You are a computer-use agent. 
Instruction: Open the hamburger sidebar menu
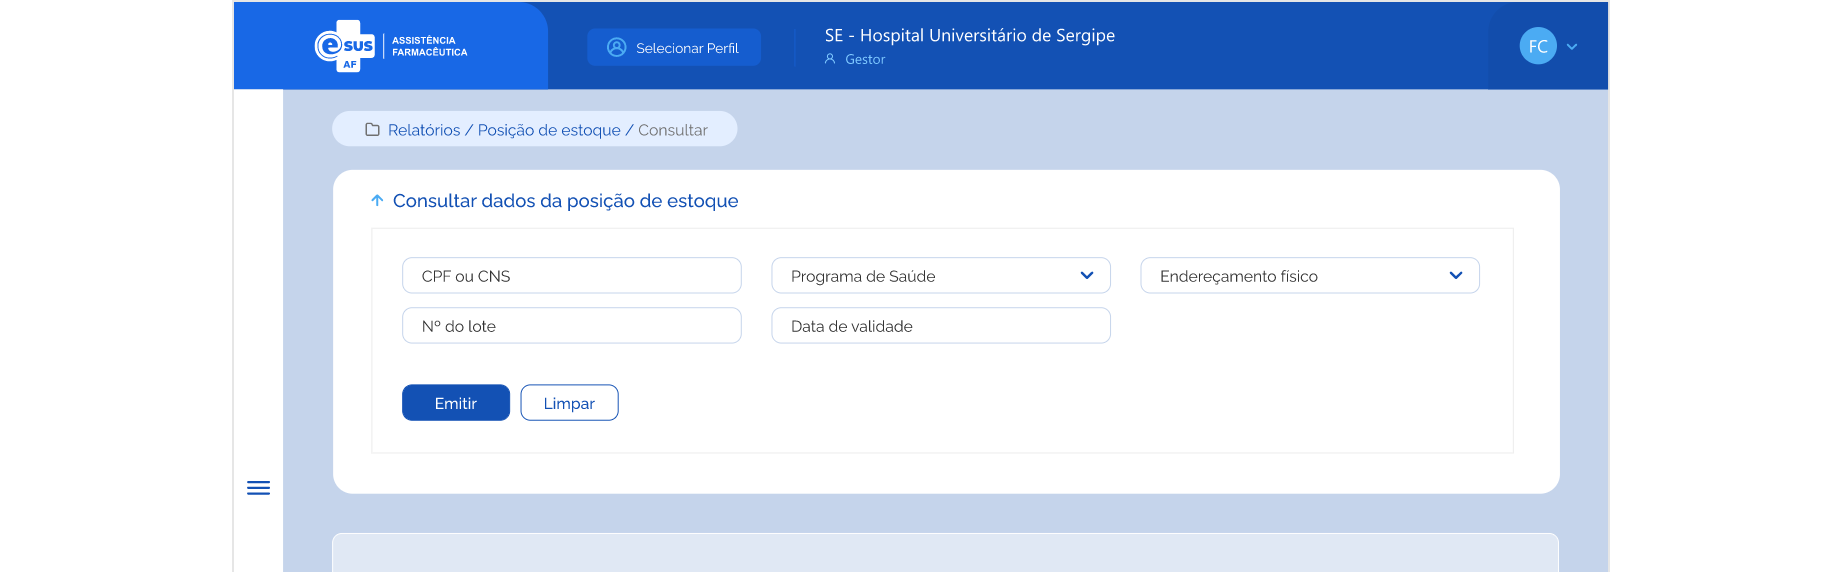pos(258,488)
